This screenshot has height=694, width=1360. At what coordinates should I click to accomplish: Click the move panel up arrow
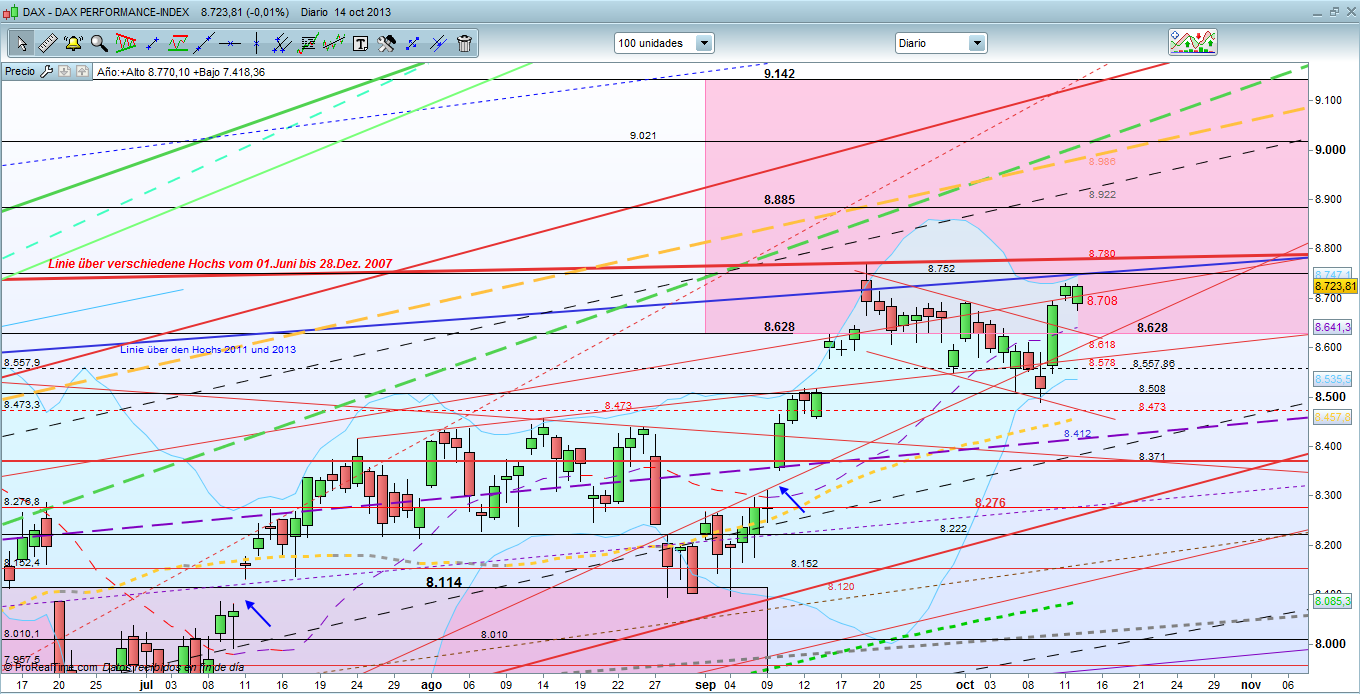[80, 71]
